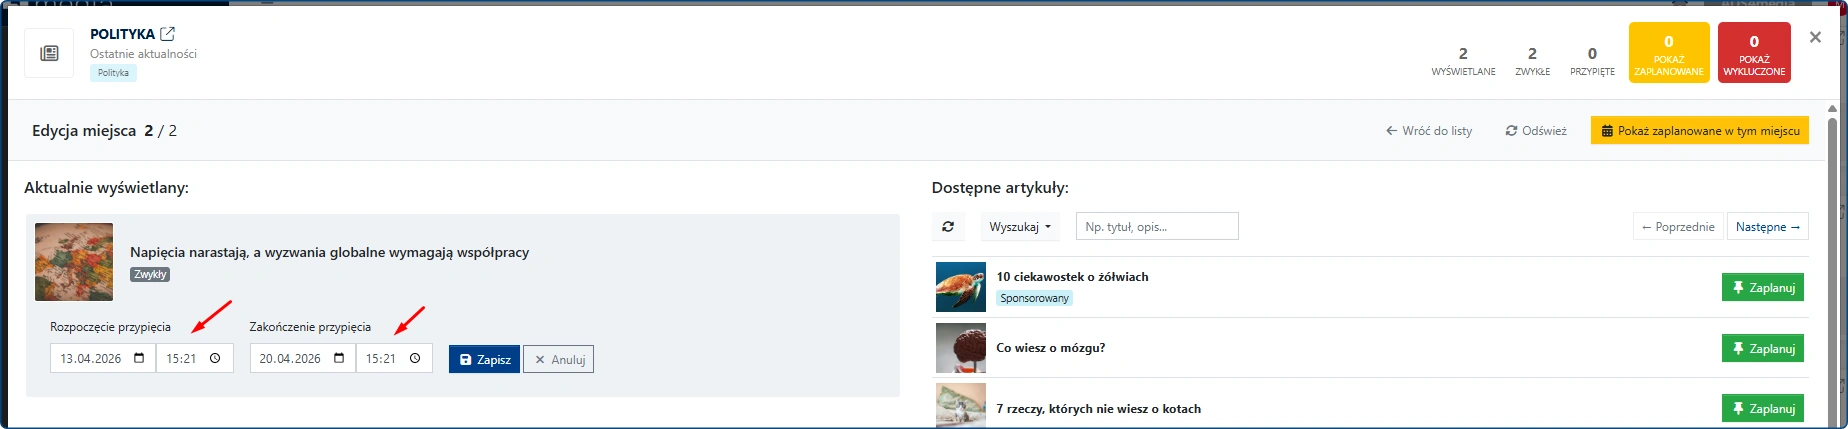Open clock picker for start time
Image resolution: width=1848 pixels, height=429 pixels.
coord(215,358)
